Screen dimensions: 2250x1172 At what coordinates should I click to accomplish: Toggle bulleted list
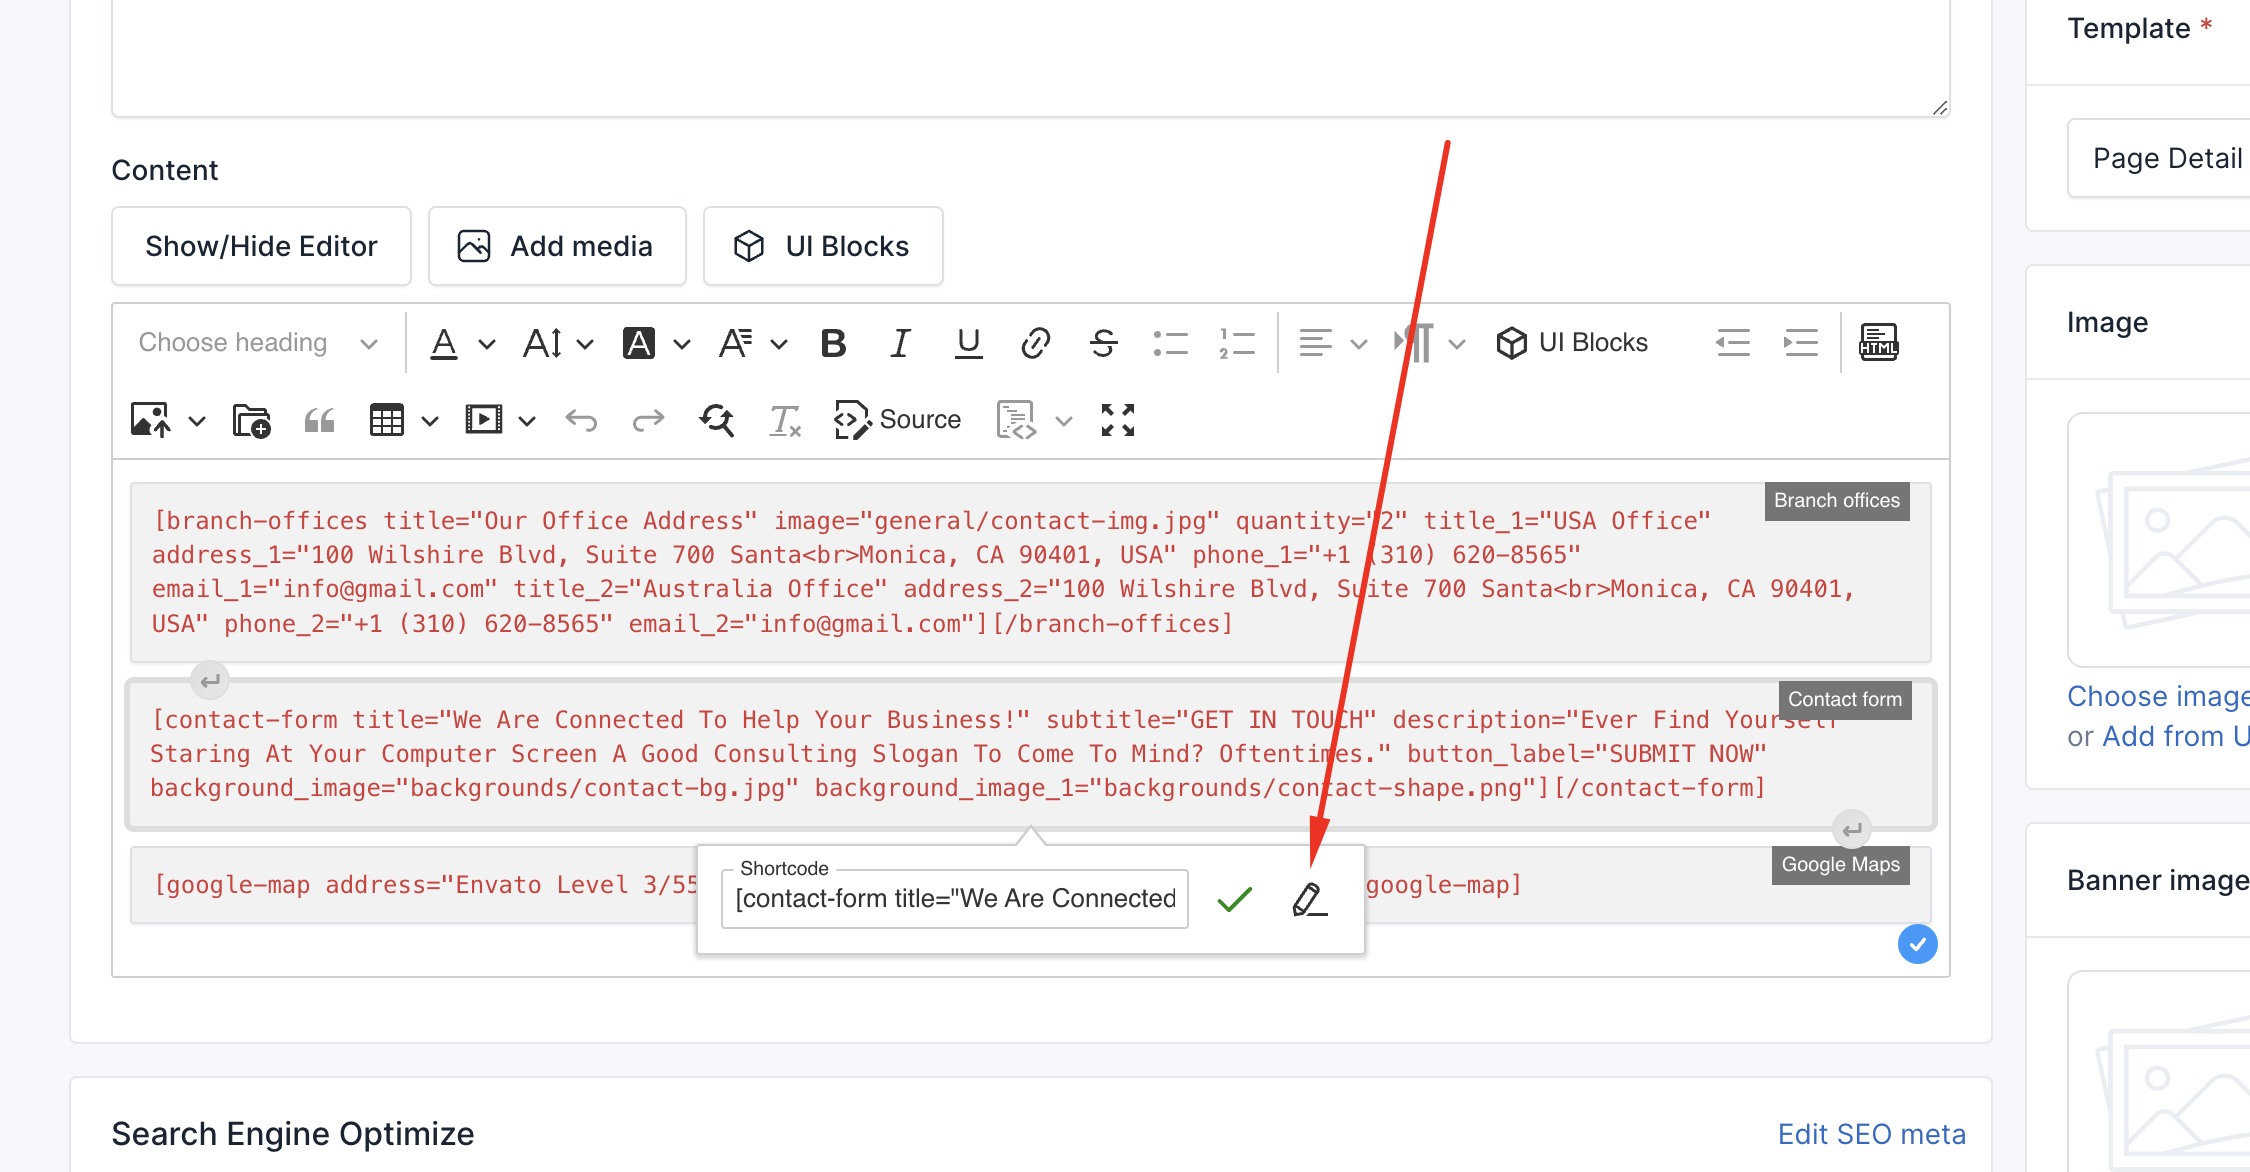pyautogui.click(x=1170, y=343)
